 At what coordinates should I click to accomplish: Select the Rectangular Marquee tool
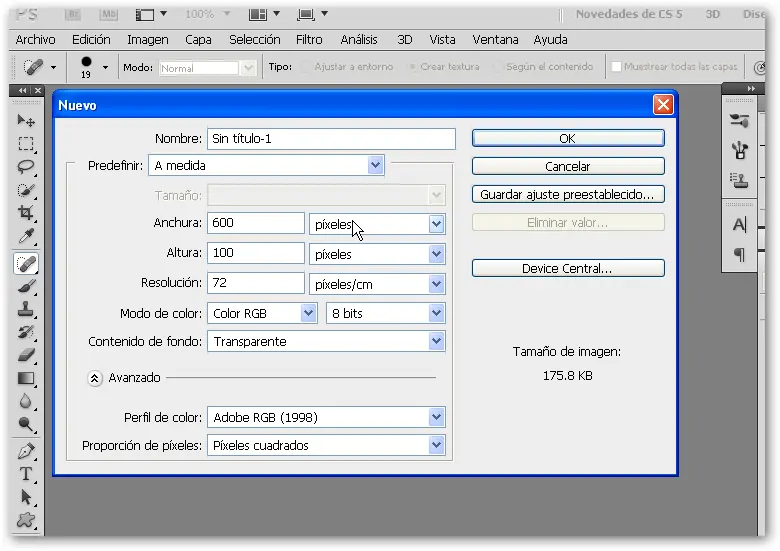coord(26,144)
